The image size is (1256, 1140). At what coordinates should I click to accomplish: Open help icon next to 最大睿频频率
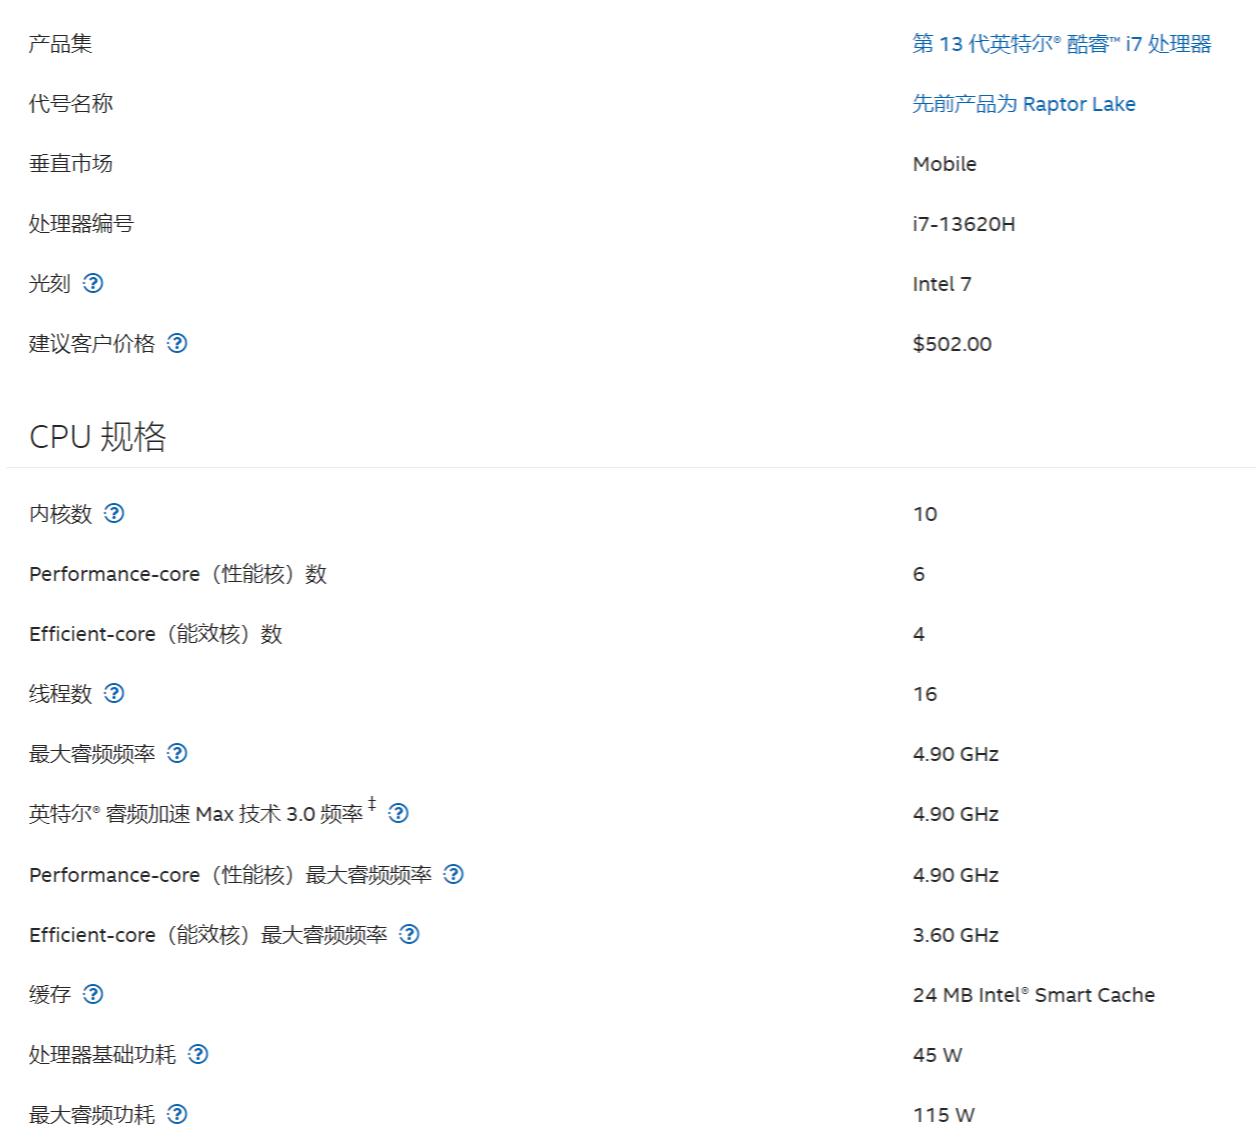(x=177, y=753)
